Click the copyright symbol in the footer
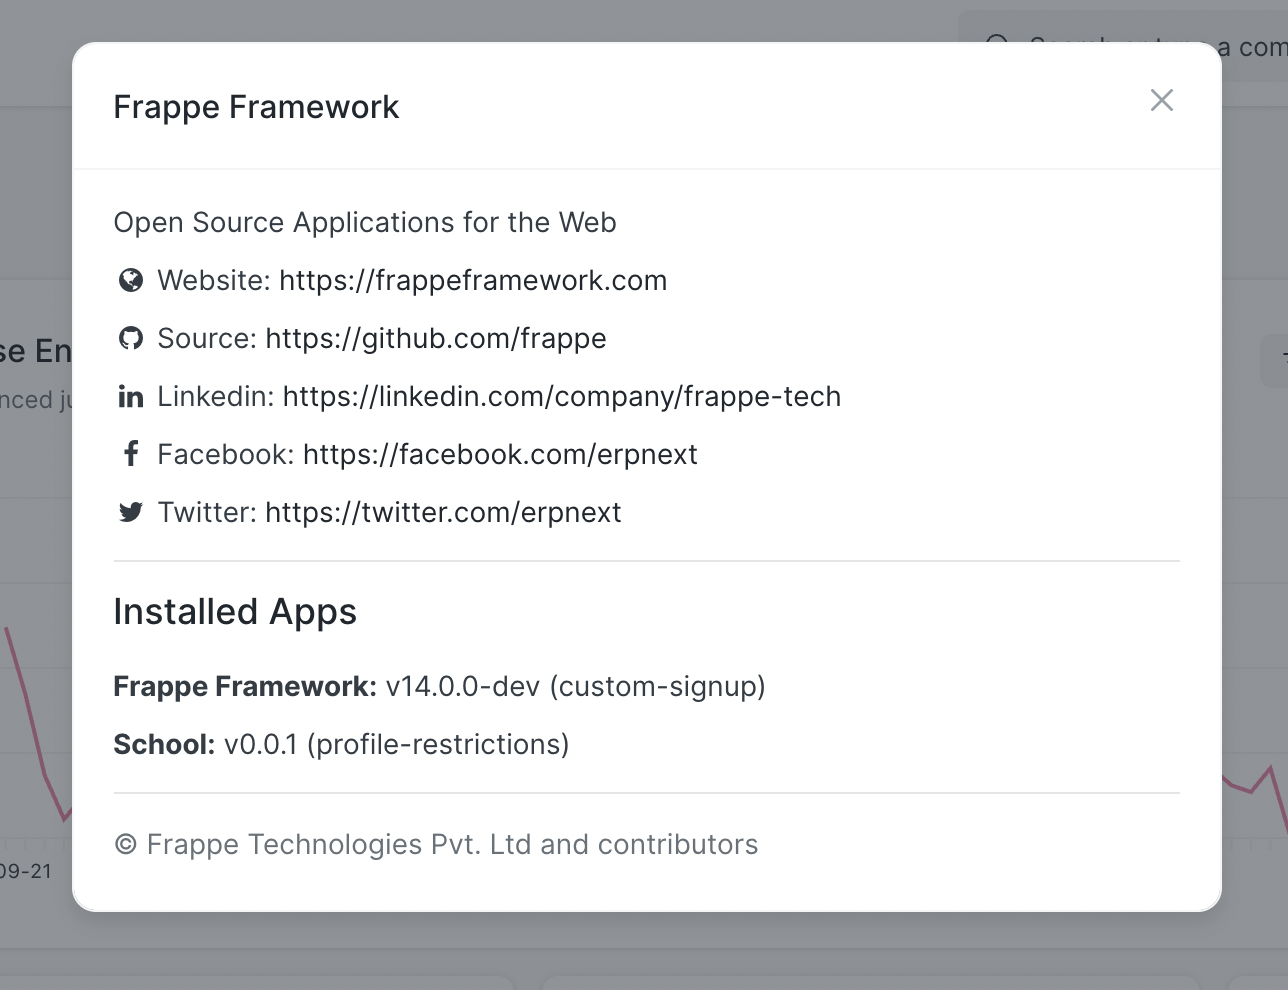This screenshot has width=1288, height=990. 124,844
